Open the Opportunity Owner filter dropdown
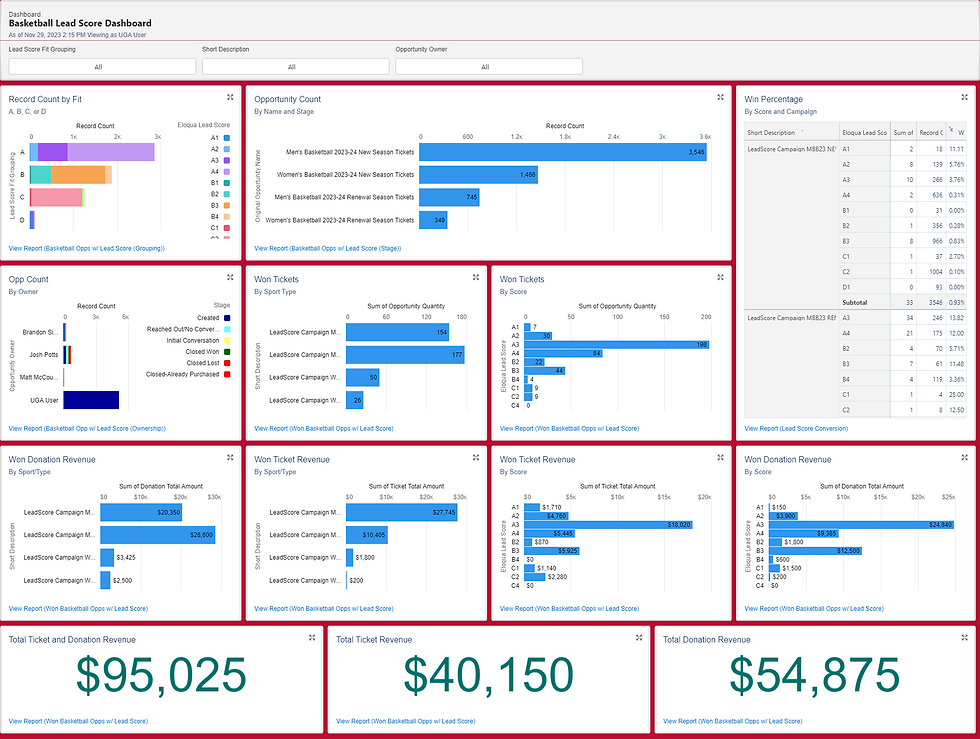The width and height of the screenshot is (980, 739). 489,66
